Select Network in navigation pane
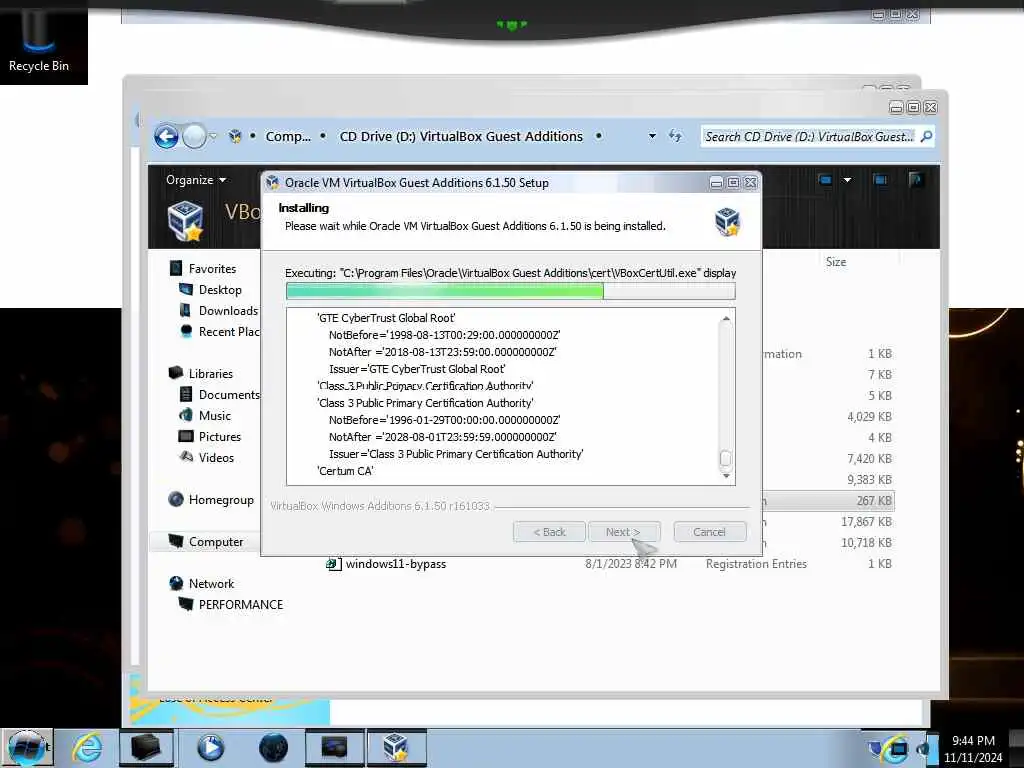The width and height of the screenshot is (1024, 768). 211,583
